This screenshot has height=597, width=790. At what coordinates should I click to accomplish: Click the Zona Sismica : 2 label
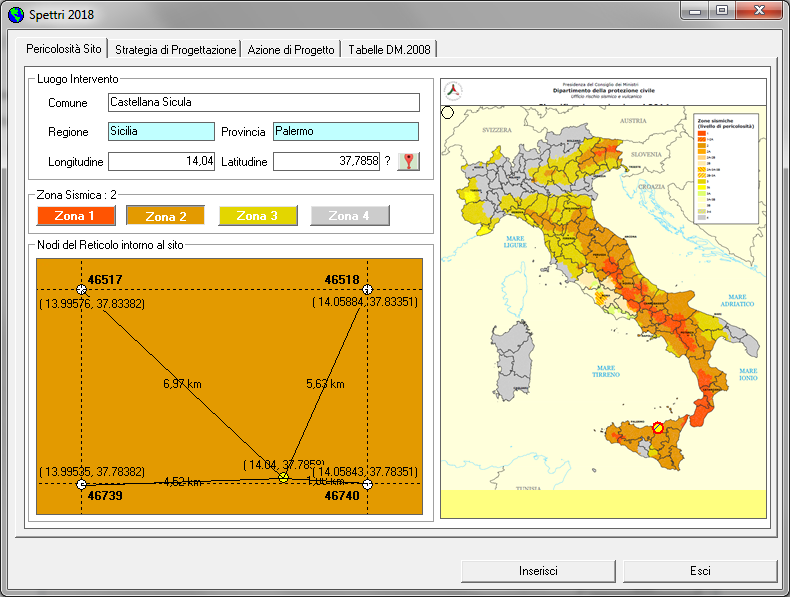(77, 195)
